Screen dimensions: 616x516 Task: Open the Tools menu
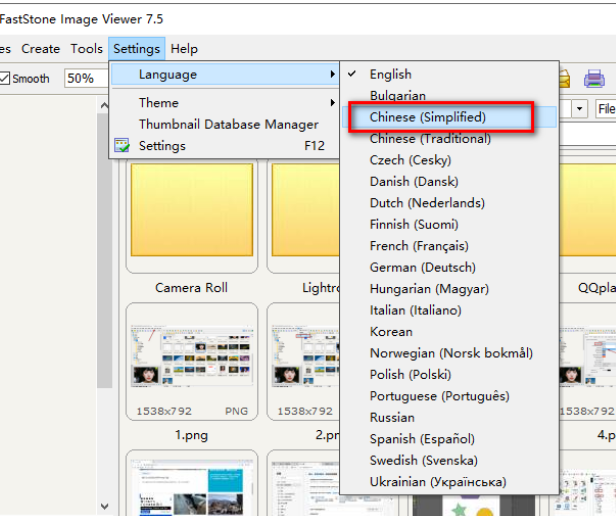click(86, 48)
